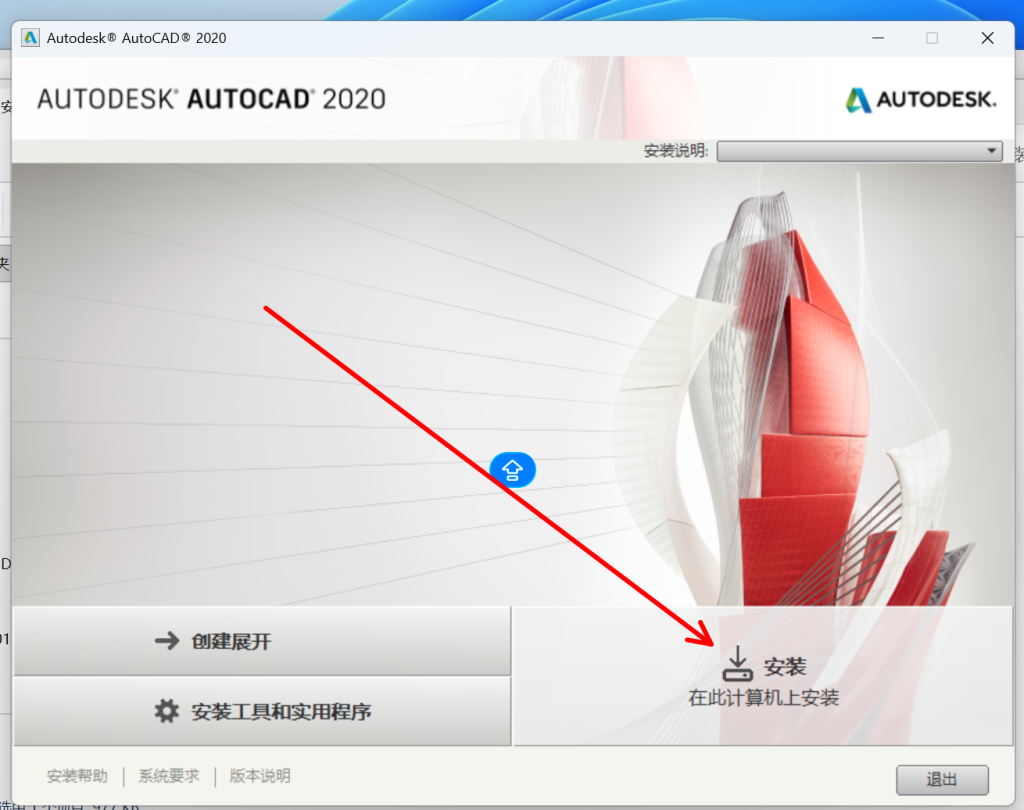
Task: Click the AutoCAD app icon in title bar
Action: pyautogui.click(x=30, y=38)
